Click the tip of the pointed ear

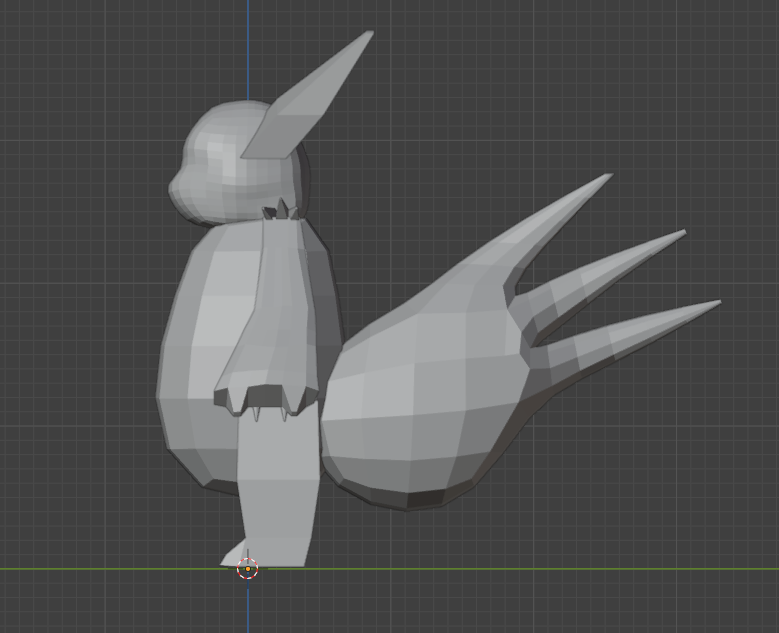pos(368,35)
